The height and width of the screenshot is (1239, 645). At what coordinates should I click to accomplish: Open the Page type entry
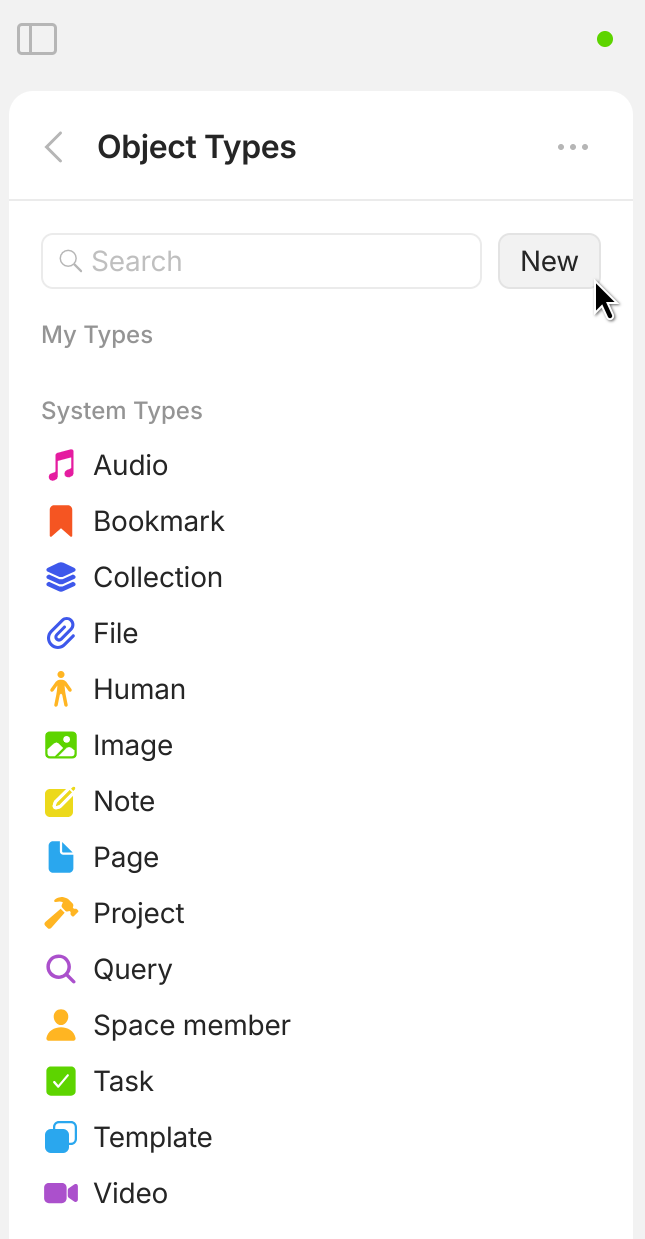pyautogui.click(x=126, y=857)
